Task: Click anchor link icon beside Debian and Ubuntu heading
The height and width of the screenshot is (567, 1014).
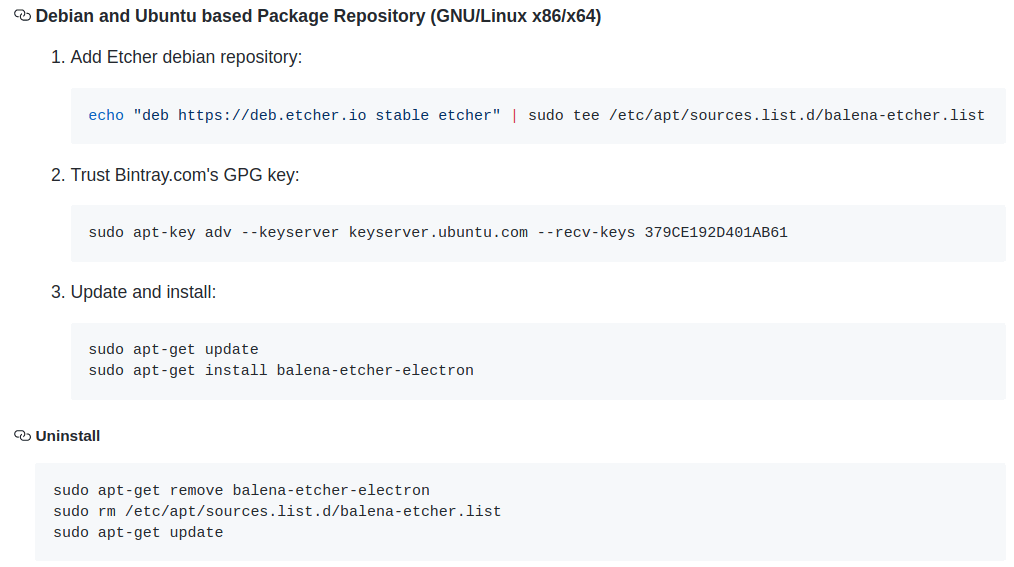Action: coord(22,17)
